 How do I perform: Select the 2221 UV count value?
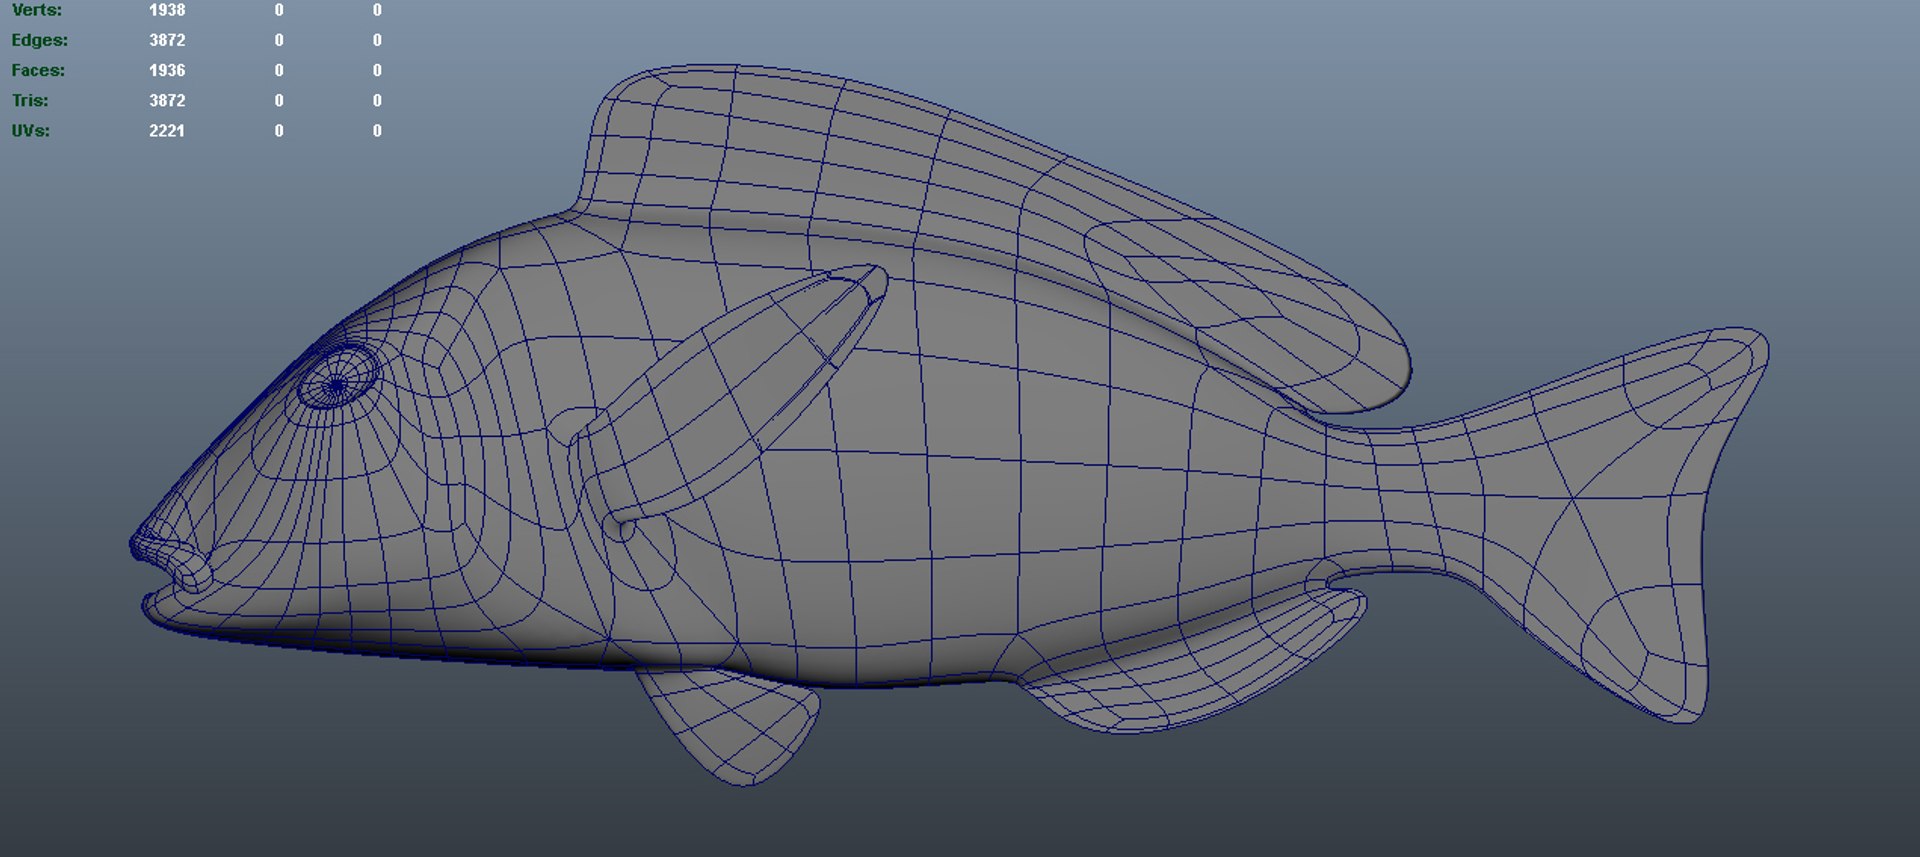167,130
